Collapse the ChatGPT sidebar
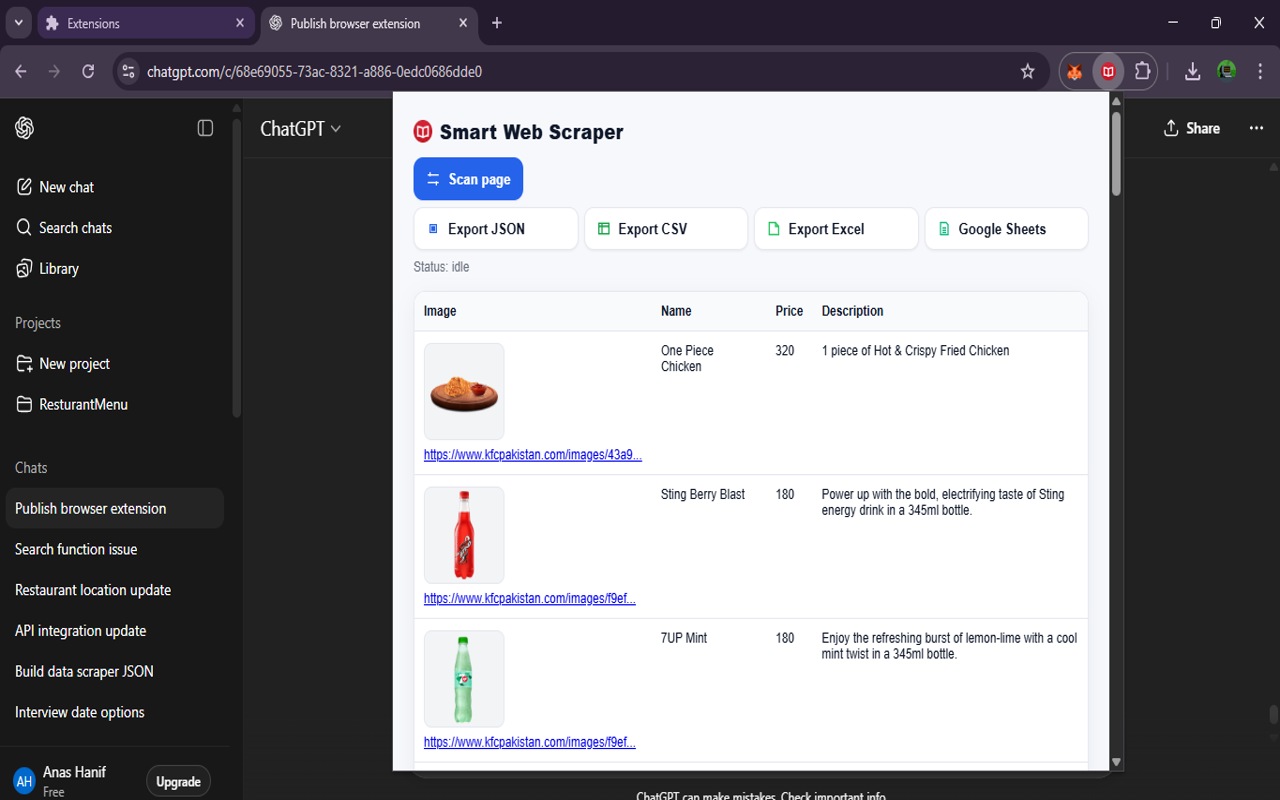The width and height of the screenshot is (1280, 800). [205, 128]
